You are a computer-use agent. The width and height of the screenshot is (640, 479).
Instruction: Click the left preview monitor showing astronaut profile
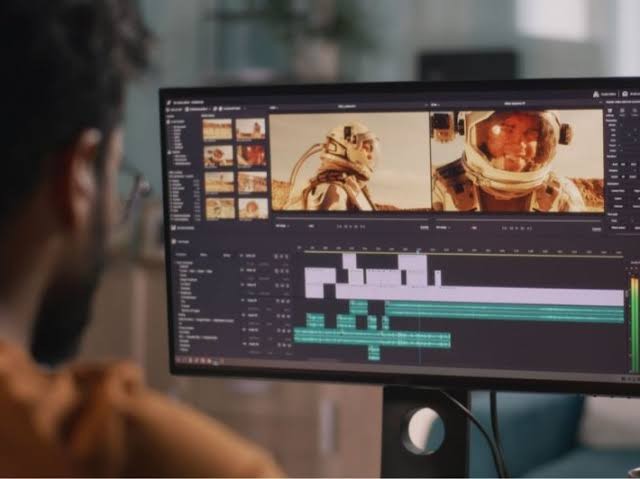[x=350, y=161]
